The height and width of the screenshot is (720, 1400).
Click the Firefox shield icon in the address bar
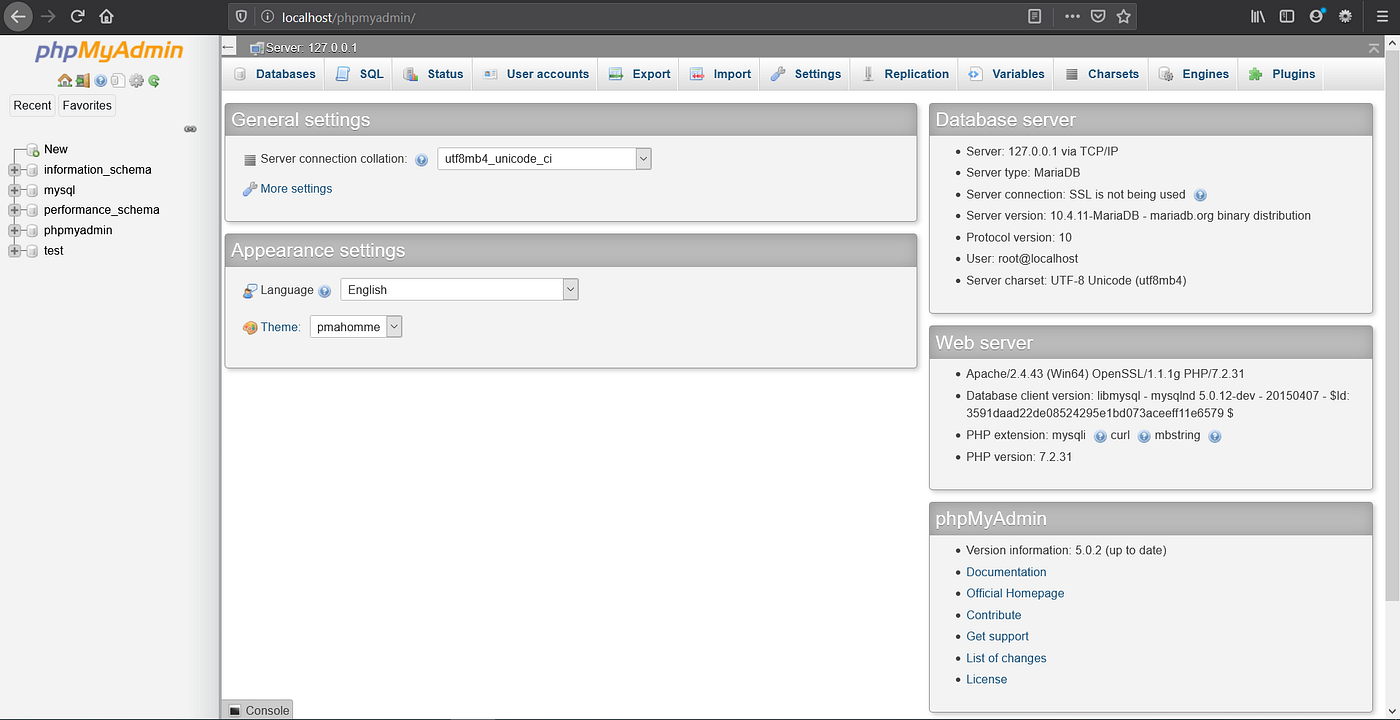pos(240,16)
